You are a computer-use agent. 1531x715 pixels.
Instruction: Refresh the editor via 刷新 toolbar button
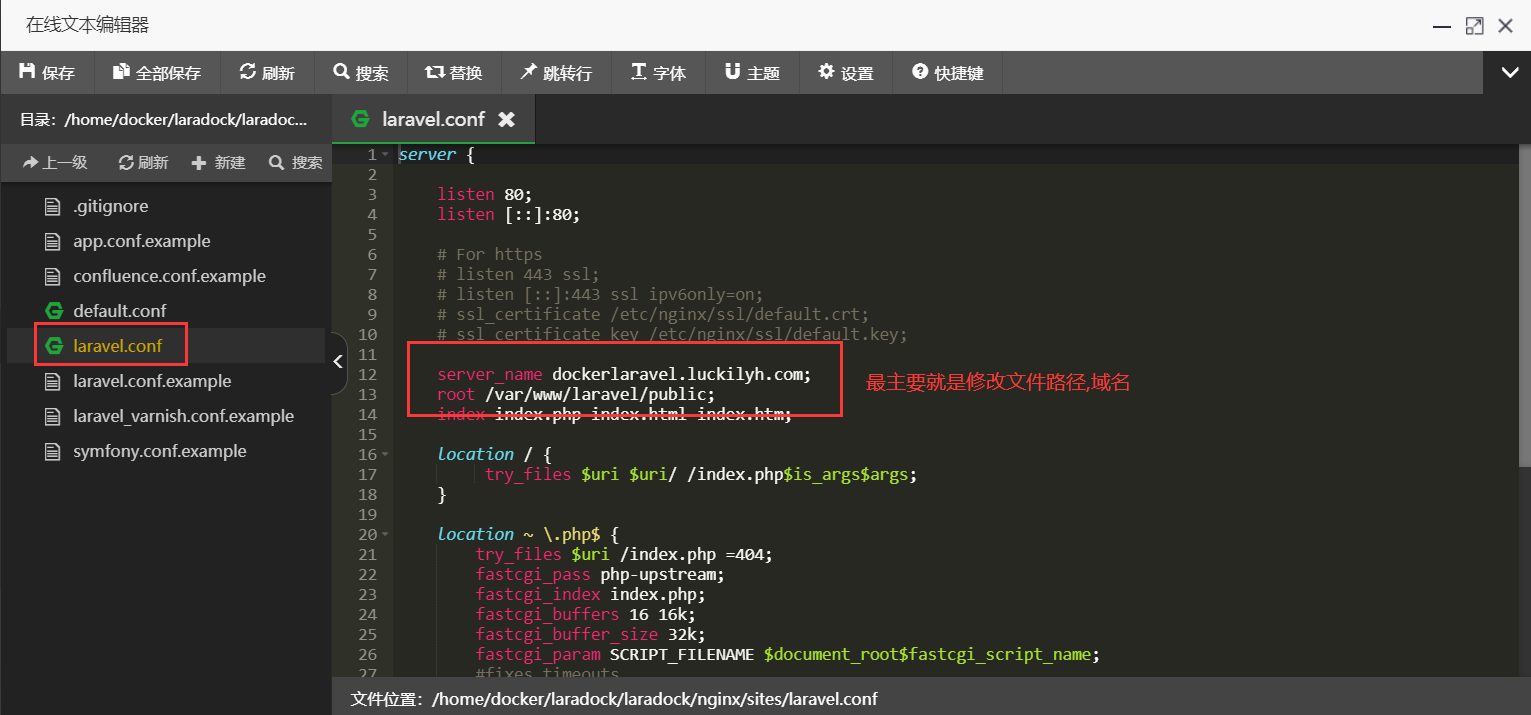(267, 73)
